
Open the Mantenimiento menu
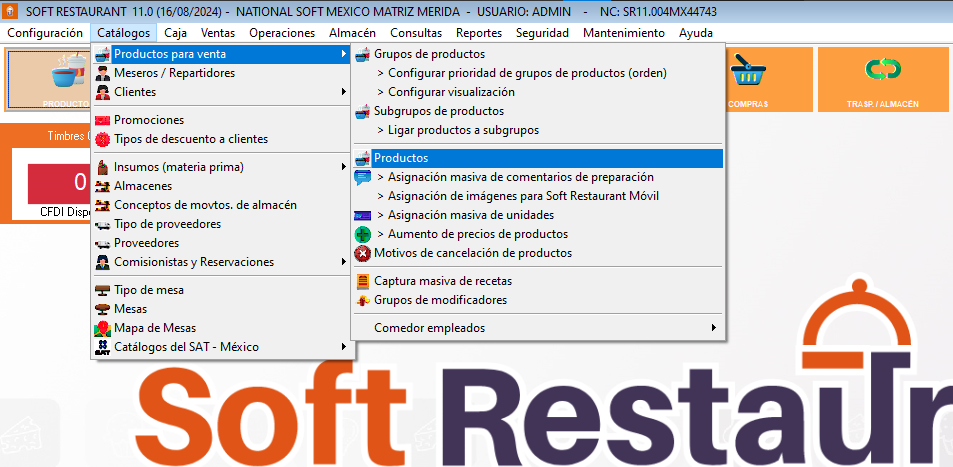(624, 33)
